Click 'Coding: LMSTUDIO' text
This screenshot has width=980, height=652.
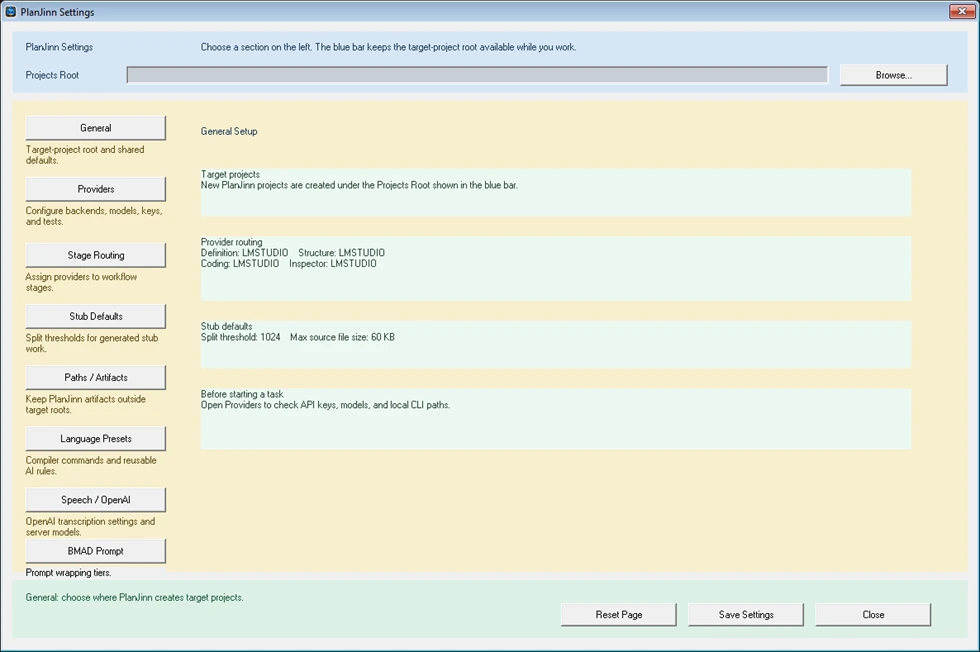click(240, 264)
